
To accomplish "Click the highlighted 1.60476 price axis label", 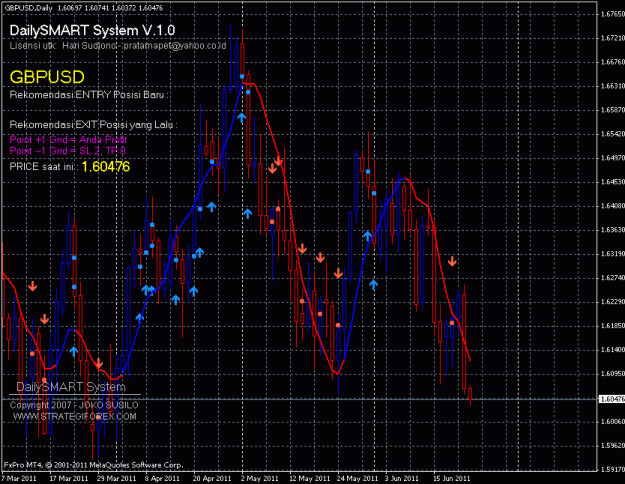I will point(611,399).
